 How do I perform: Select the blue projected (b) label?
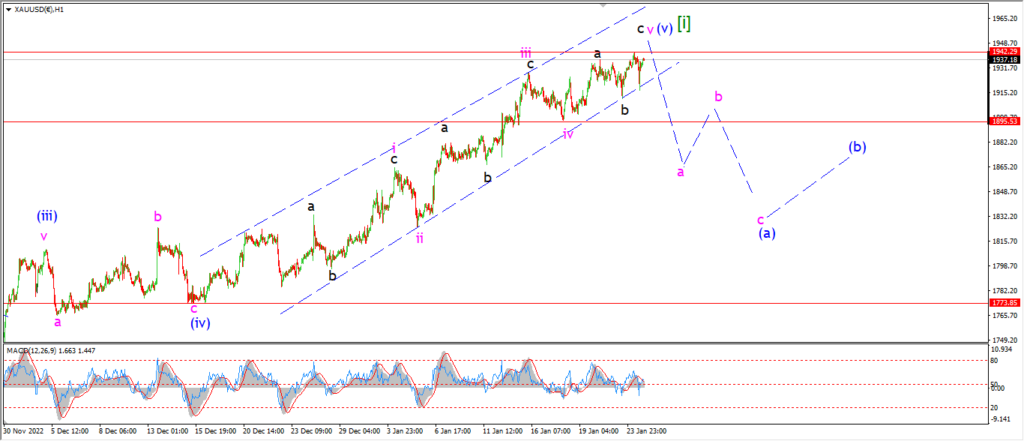pos(857,147)
